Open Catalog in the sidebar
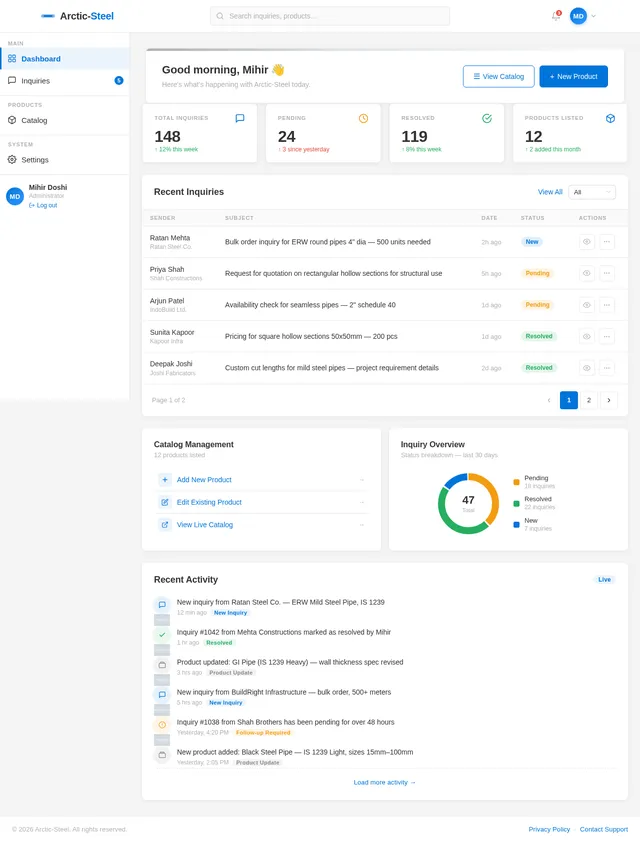This screenshot has width=640, height=842. point(64,120)
